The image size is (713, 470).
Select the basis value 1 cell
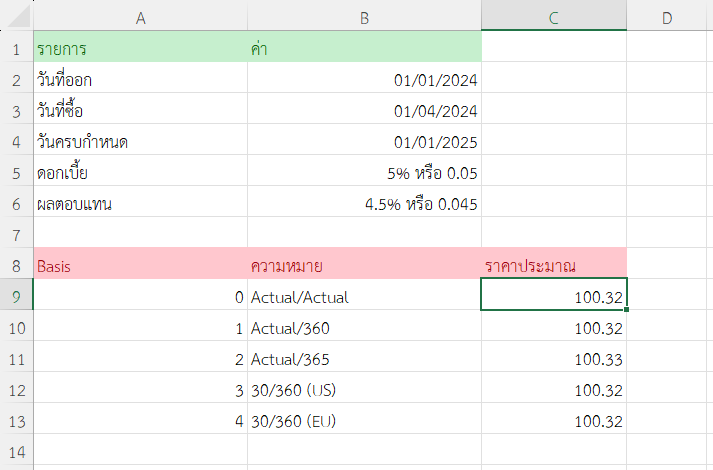pyautogui.click(x=141, y=325)
